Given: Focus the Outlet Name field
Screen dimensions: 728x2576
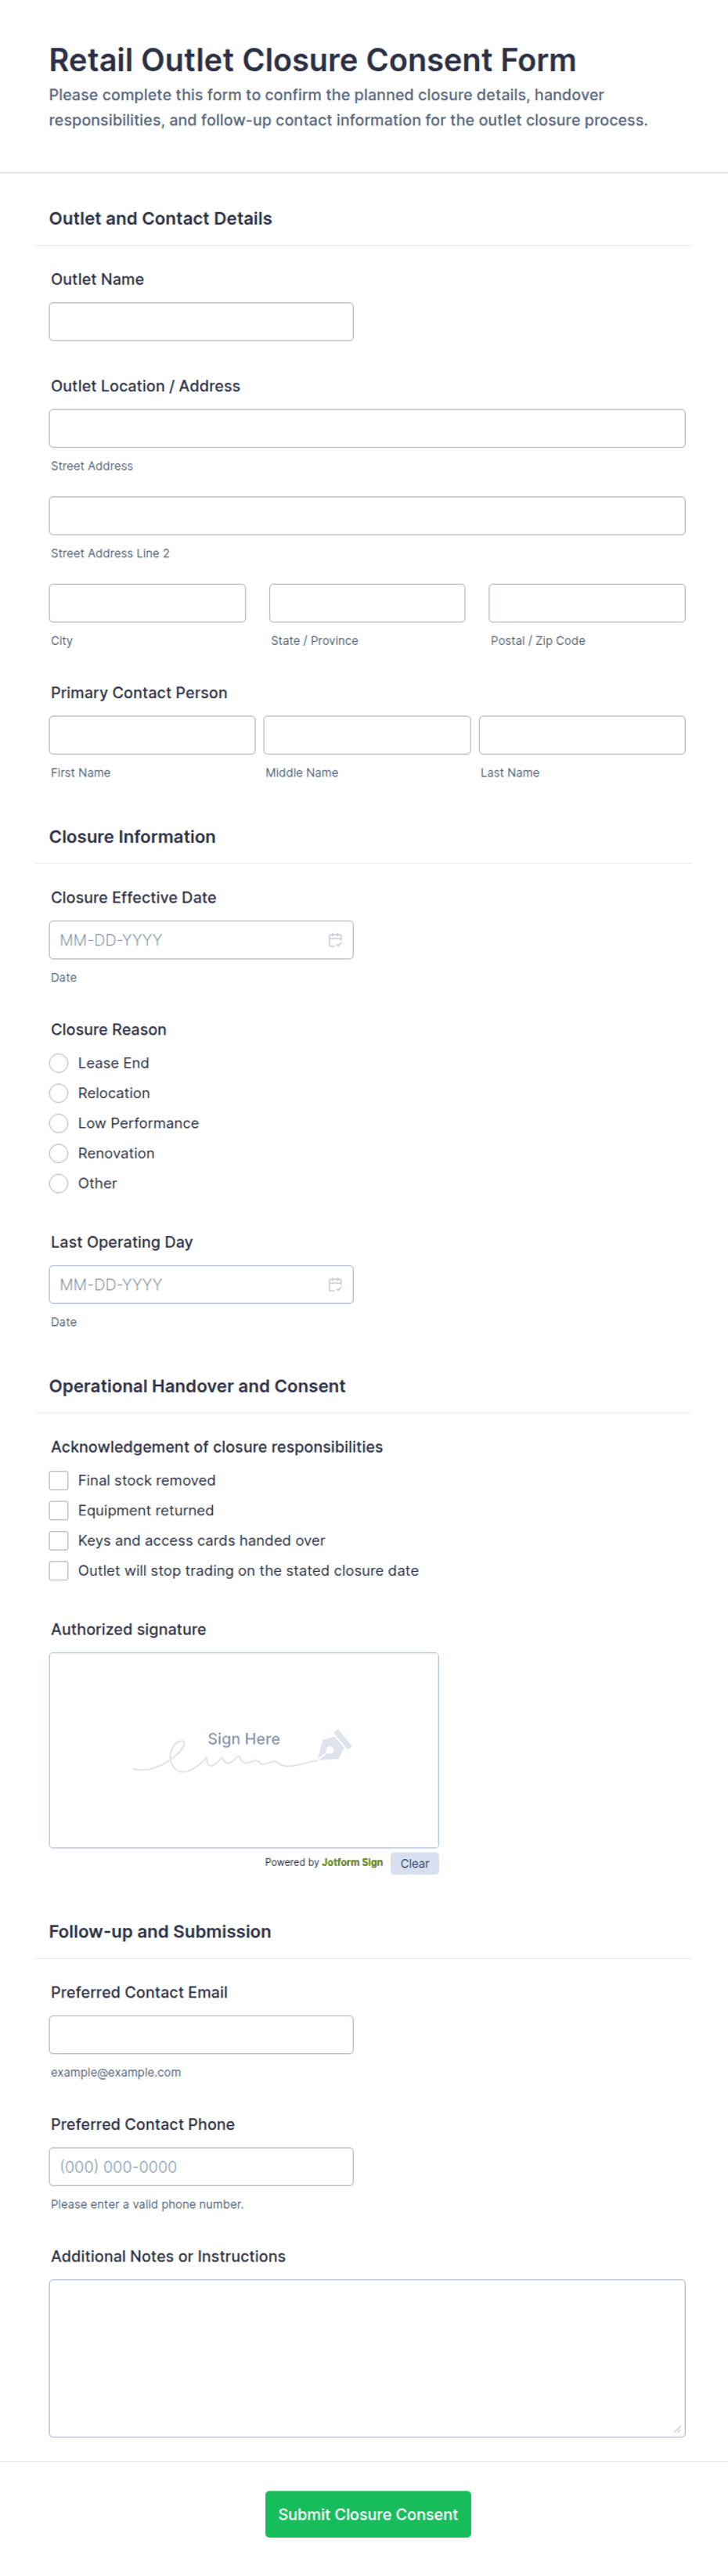Looking at the screenshot, I should (x=201, y=322).
